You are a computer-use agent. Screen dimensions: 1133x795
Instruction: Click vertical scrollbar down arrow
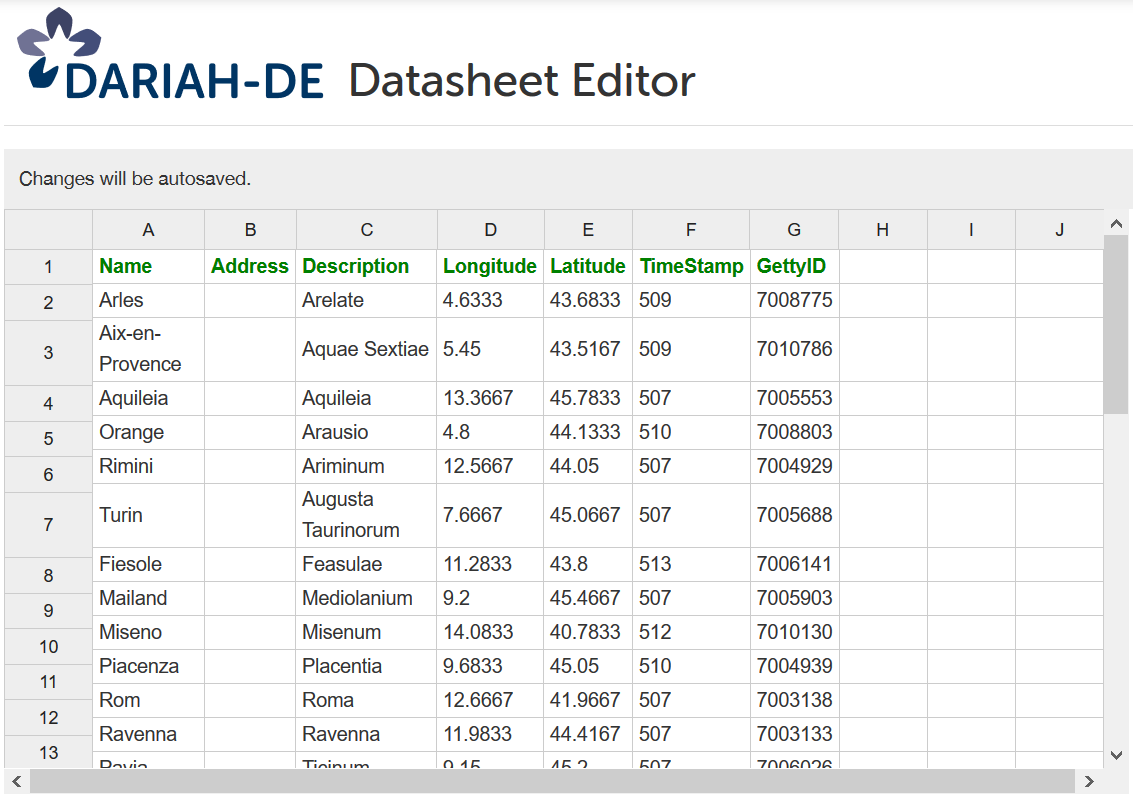1116,755
